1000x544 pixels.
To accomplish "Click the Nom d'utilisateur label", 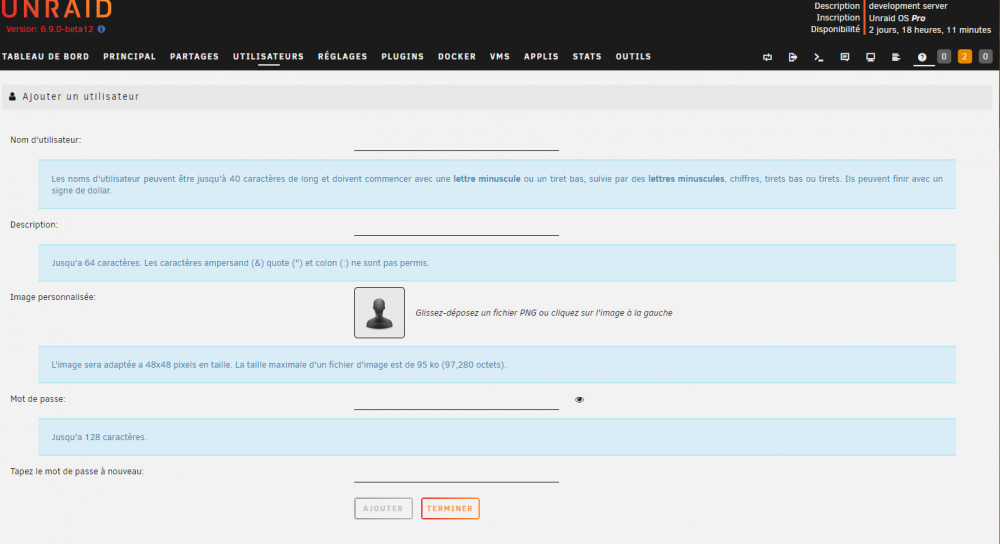I will (x=45, y=140).
